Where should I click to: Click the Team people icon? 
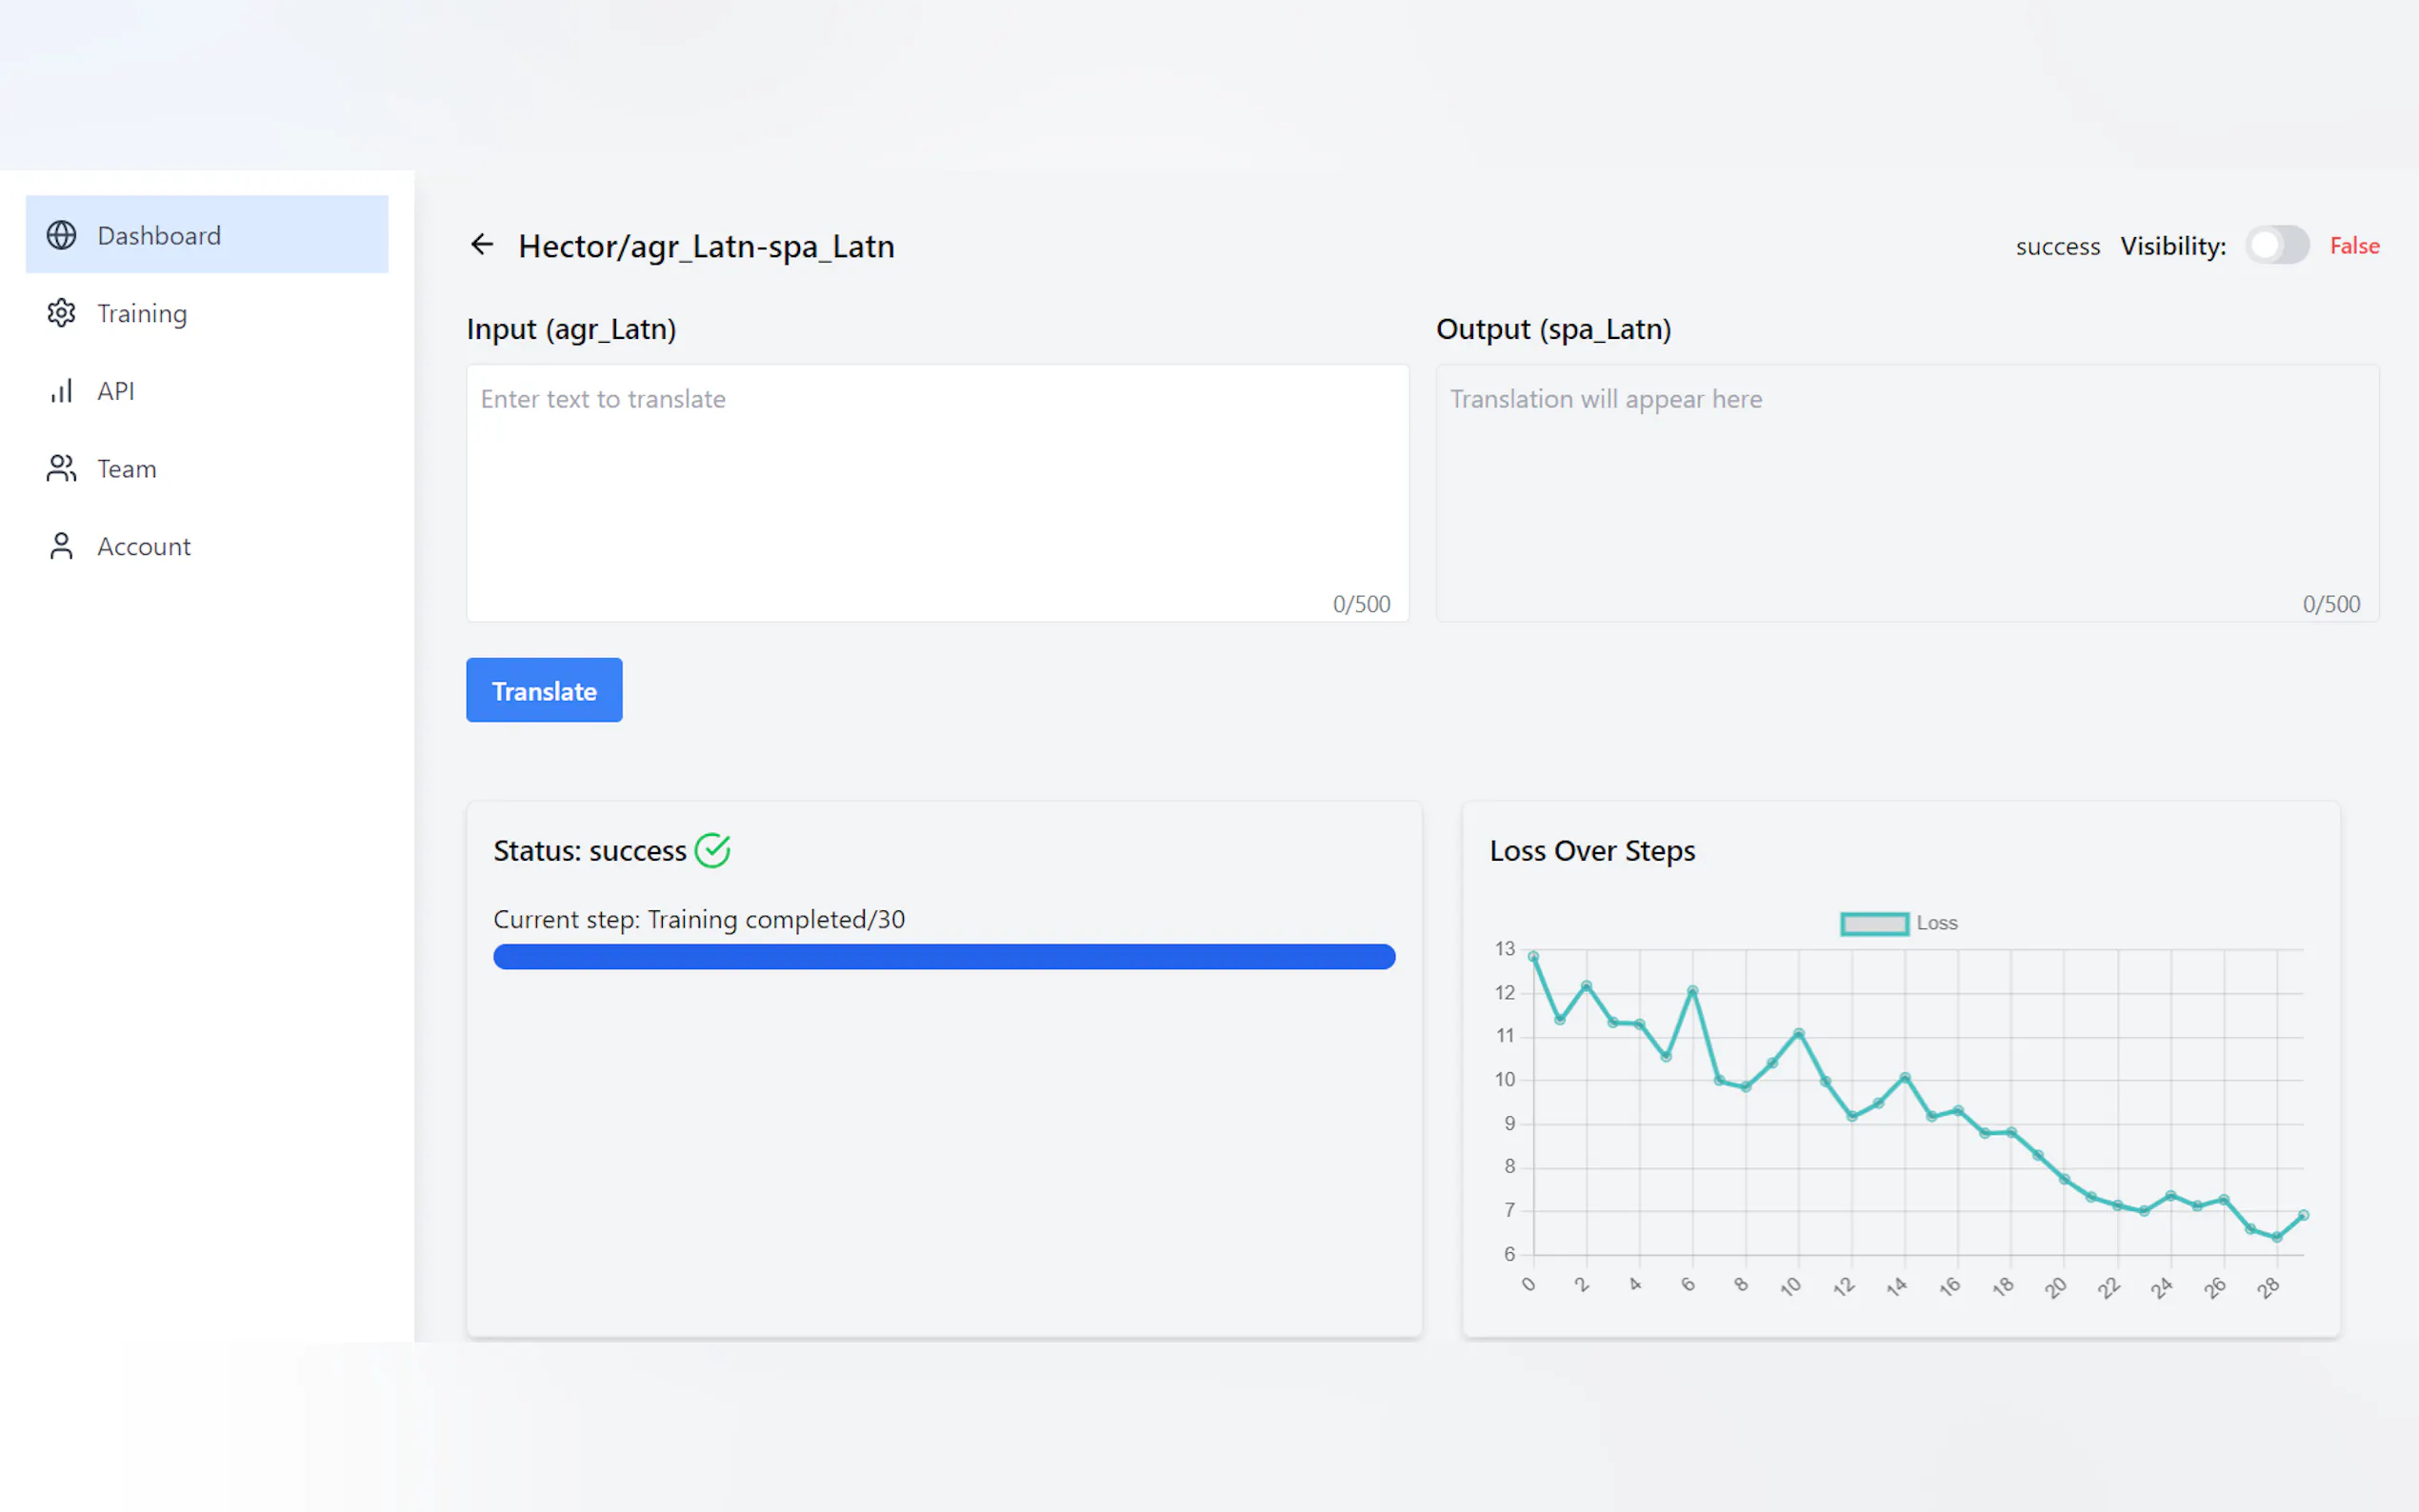tap(61, 468)
